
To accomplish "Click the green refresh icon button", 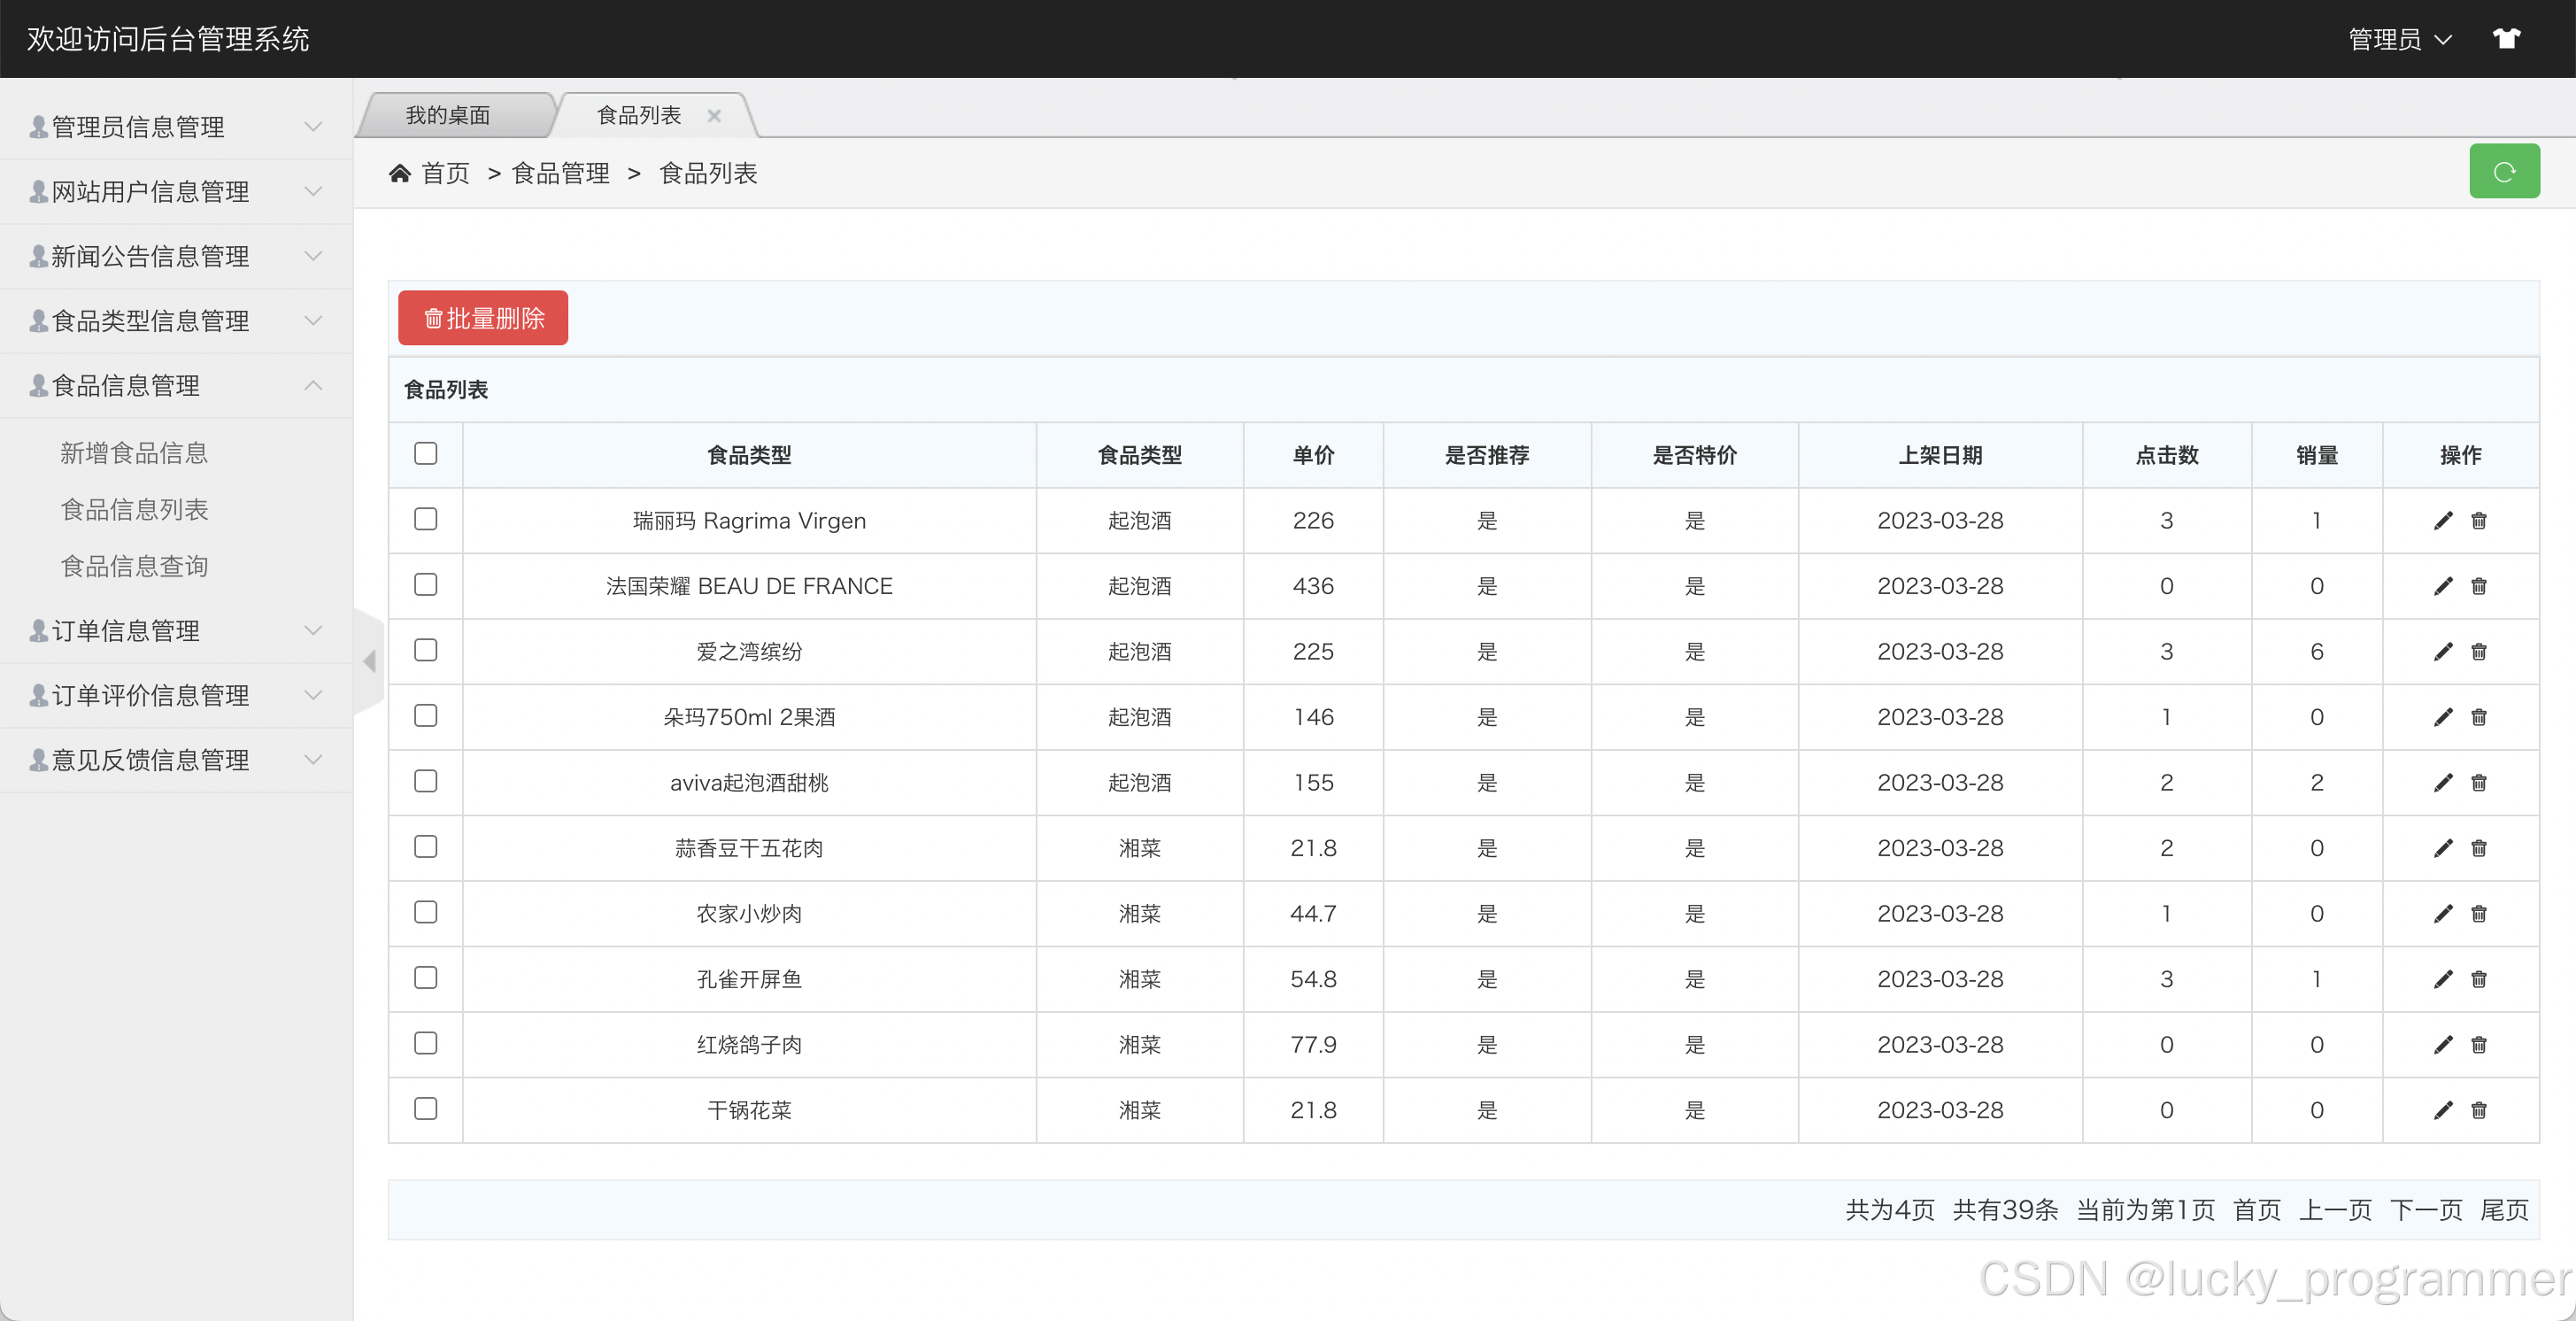I will (x=2503, y=171).
